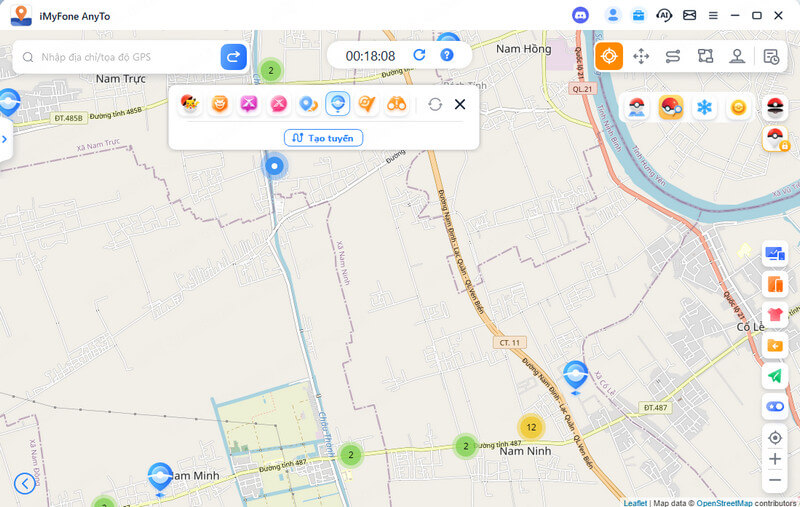This screenshot has height=507, width=800.
Task: Open the hamburger menu in title bar
Action: click(713, 15)
